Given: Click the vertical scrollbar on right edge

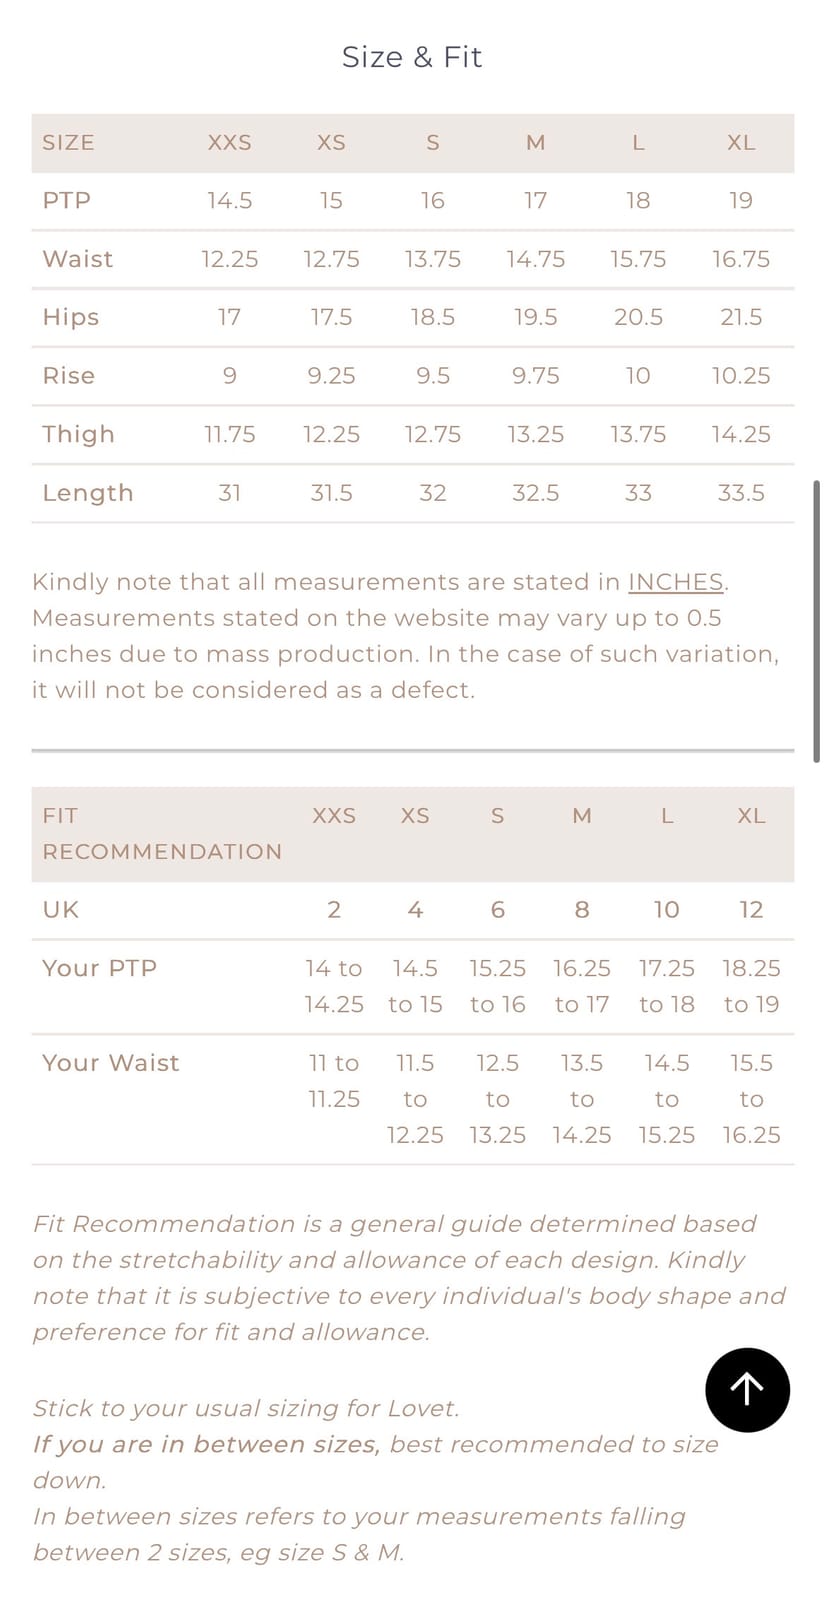Looking at the screenshot, I should point(817,621).
